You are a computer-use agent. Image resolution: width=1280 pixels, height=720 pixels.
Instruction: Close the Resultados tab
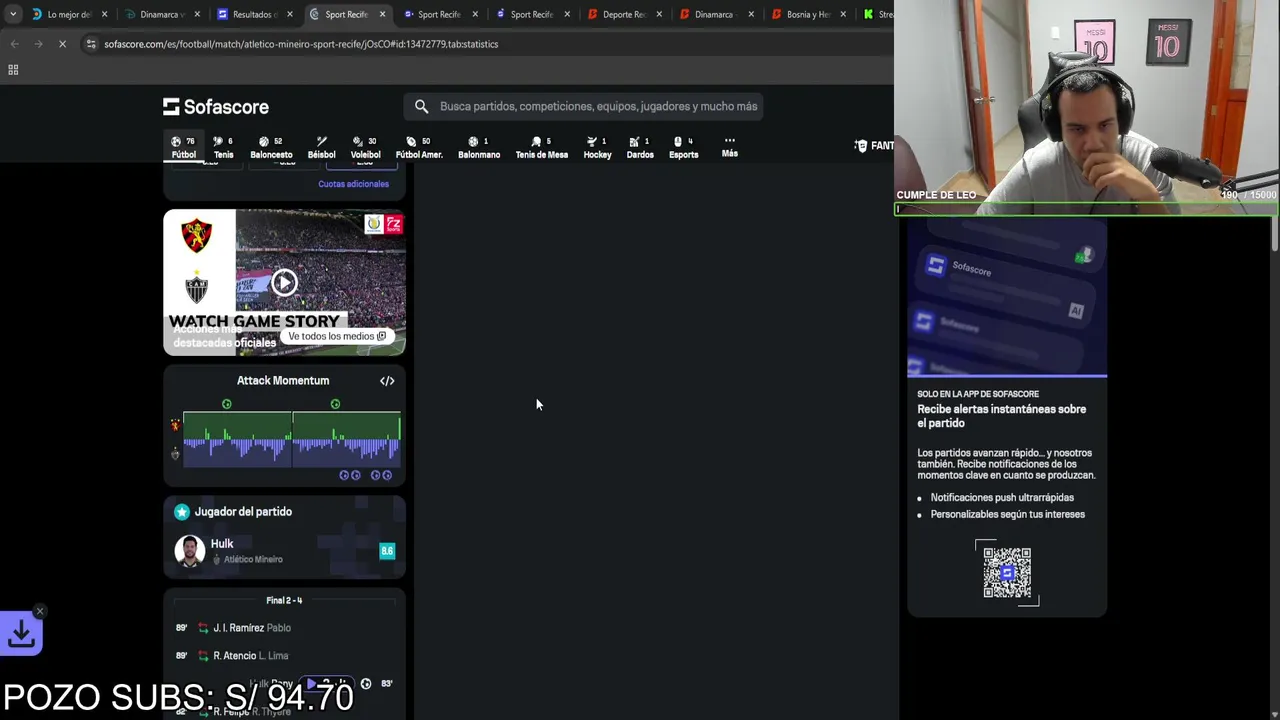coord(289,14)
